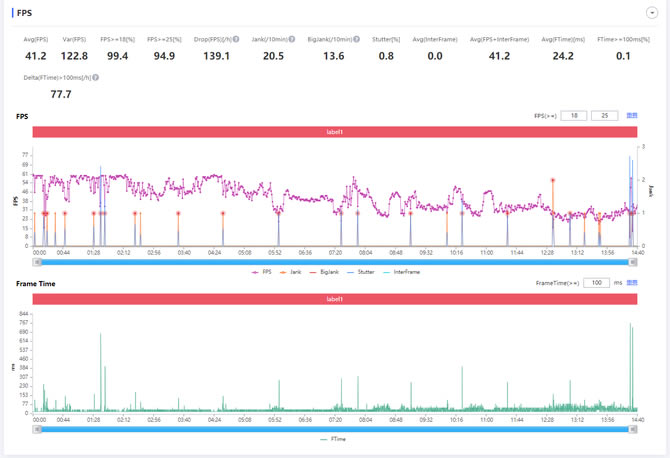Click label1 bar above FPS chart

[x=334, y=132]
